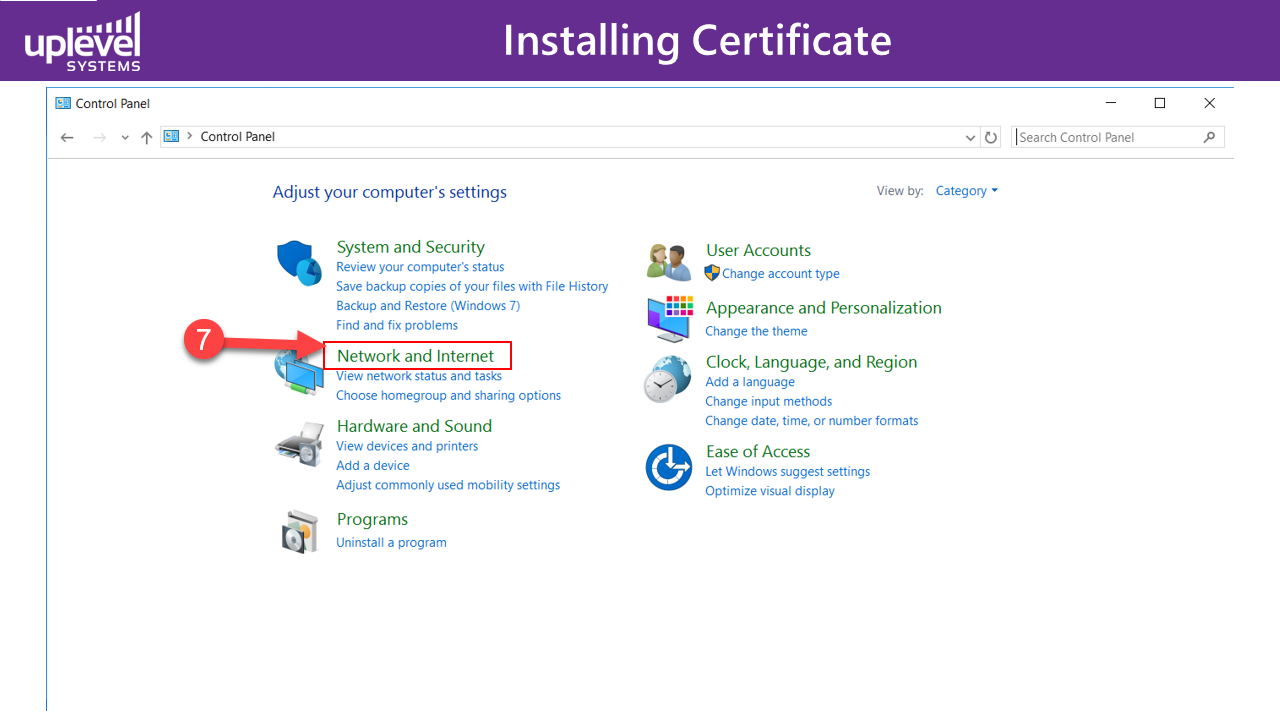Expand the address bar history dropdown

[x=970, y=138]
